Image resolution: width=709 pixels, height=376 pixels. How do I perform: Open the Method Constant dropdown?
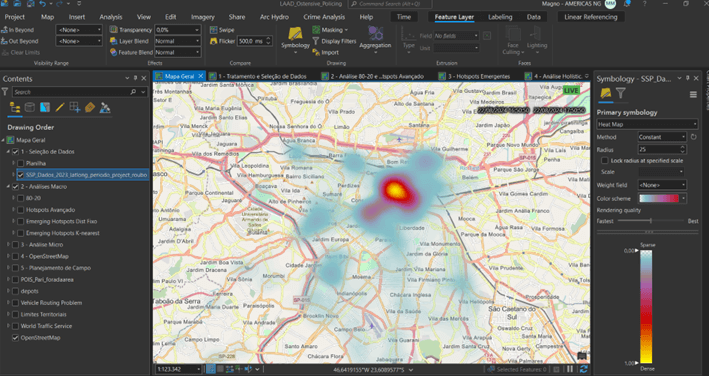coord(662,137)
